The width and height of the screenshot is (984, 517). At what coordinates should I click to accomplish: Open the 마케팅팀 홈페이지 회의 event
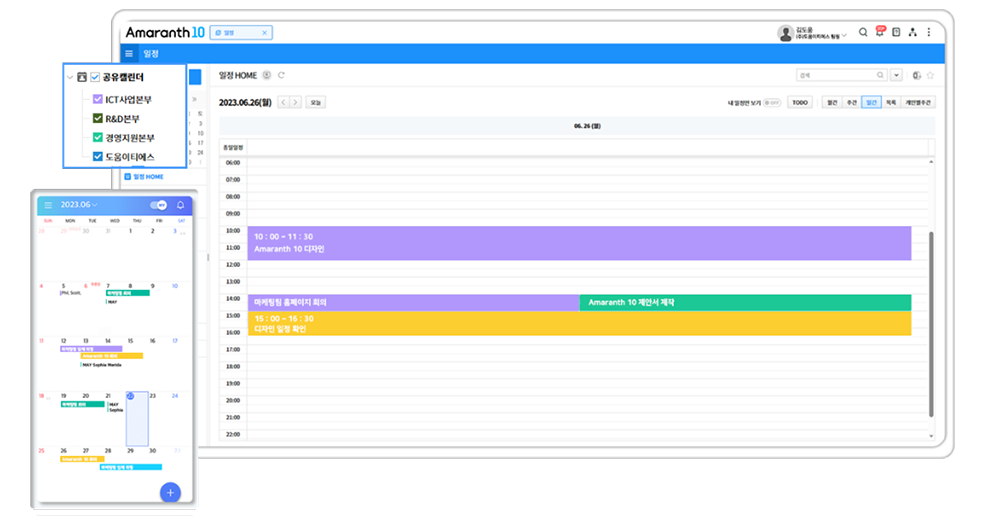pyautogui.click(x=413, y=302)
